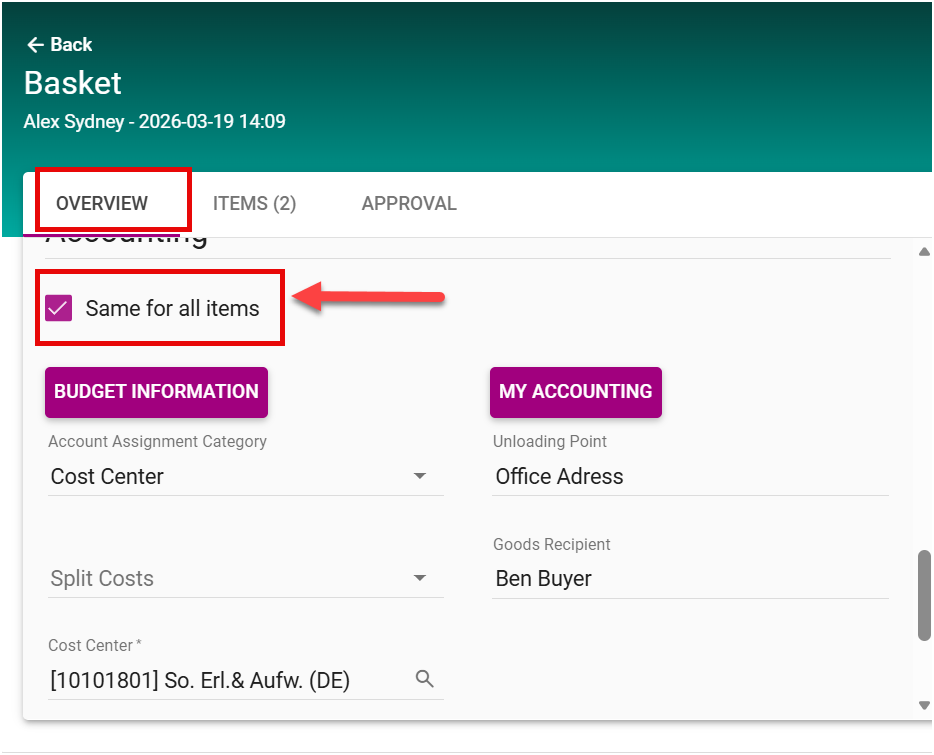Image resolution: width=934 pixels, height=755 pixels.
Task: Click into the Unloading Point field
Action: point(690,476)
